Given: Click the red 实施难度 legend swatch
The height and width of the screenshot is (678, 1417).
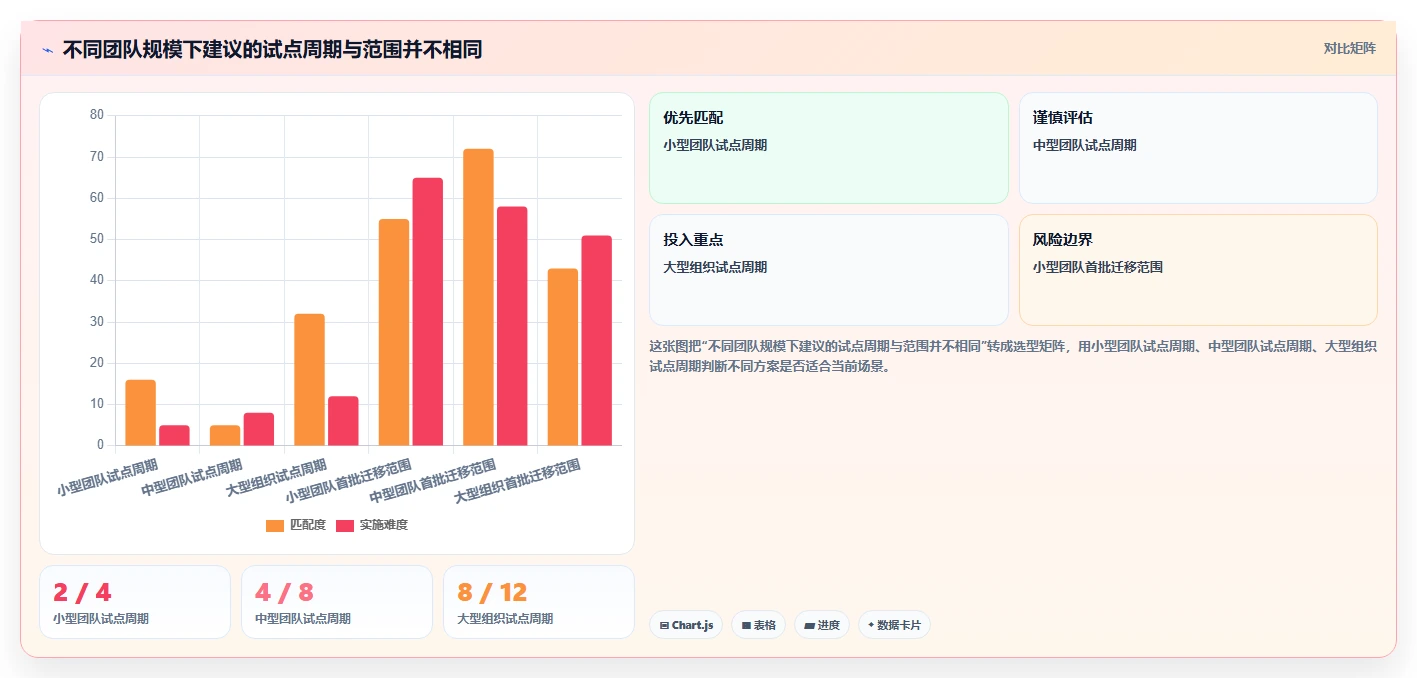Looking at the screenshot, I should pos(345,525).
